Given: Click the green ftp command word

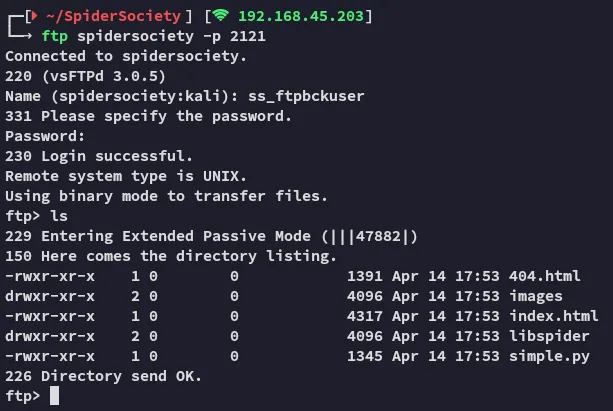Looking at the screenshot, I should tap(55, 36).
